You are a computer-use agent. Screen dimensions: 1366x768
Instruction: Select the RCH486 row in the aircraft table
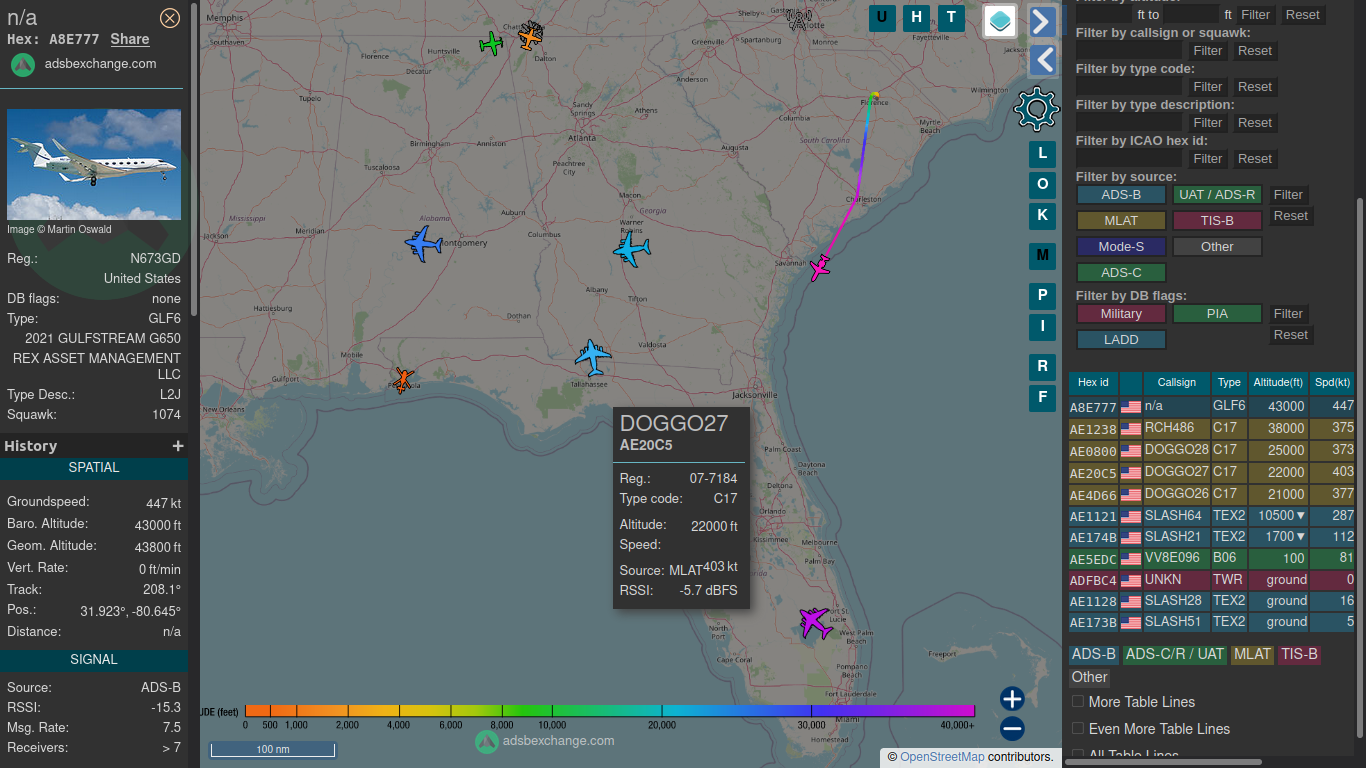(1212, 429)
